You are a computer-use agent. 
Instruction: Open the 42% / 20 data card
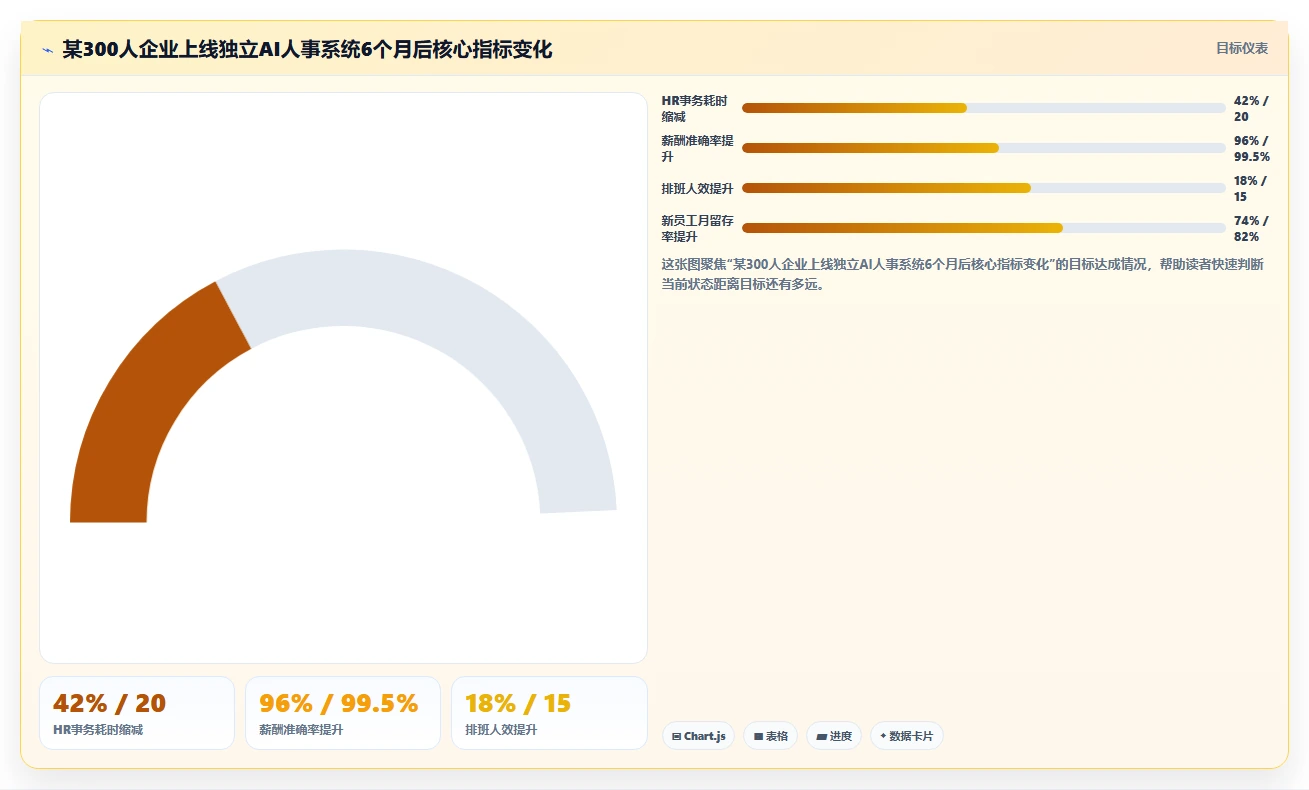pyautogui.click(x=137, y=713)
